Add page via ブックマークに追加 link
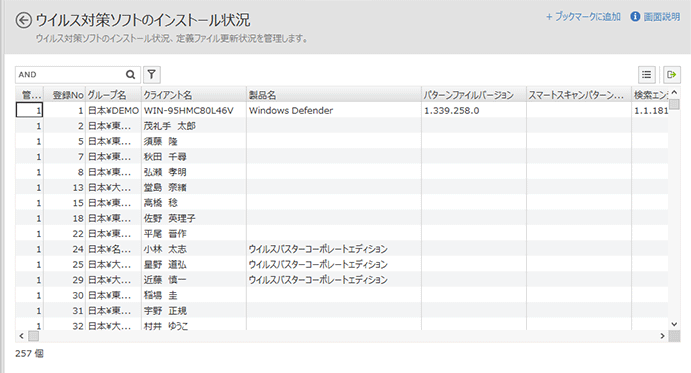The image size is (691, 373). (583, 17)
